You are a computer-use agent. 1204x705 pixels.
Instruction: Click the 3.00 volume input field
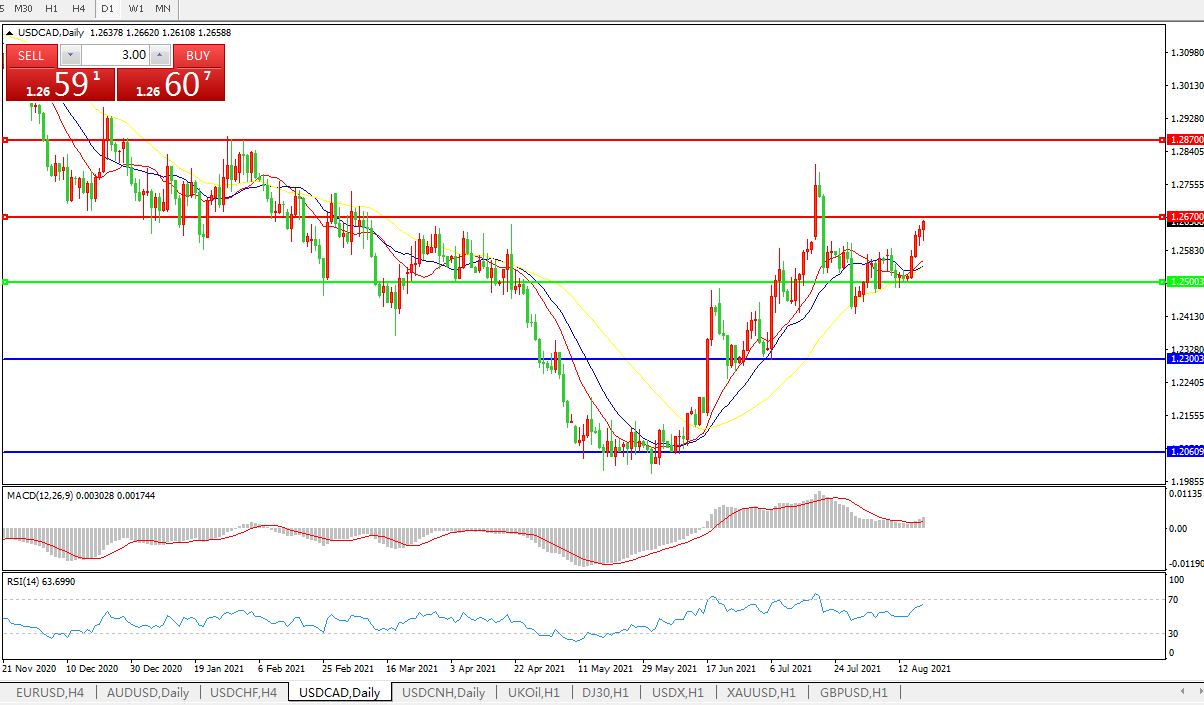115,55
